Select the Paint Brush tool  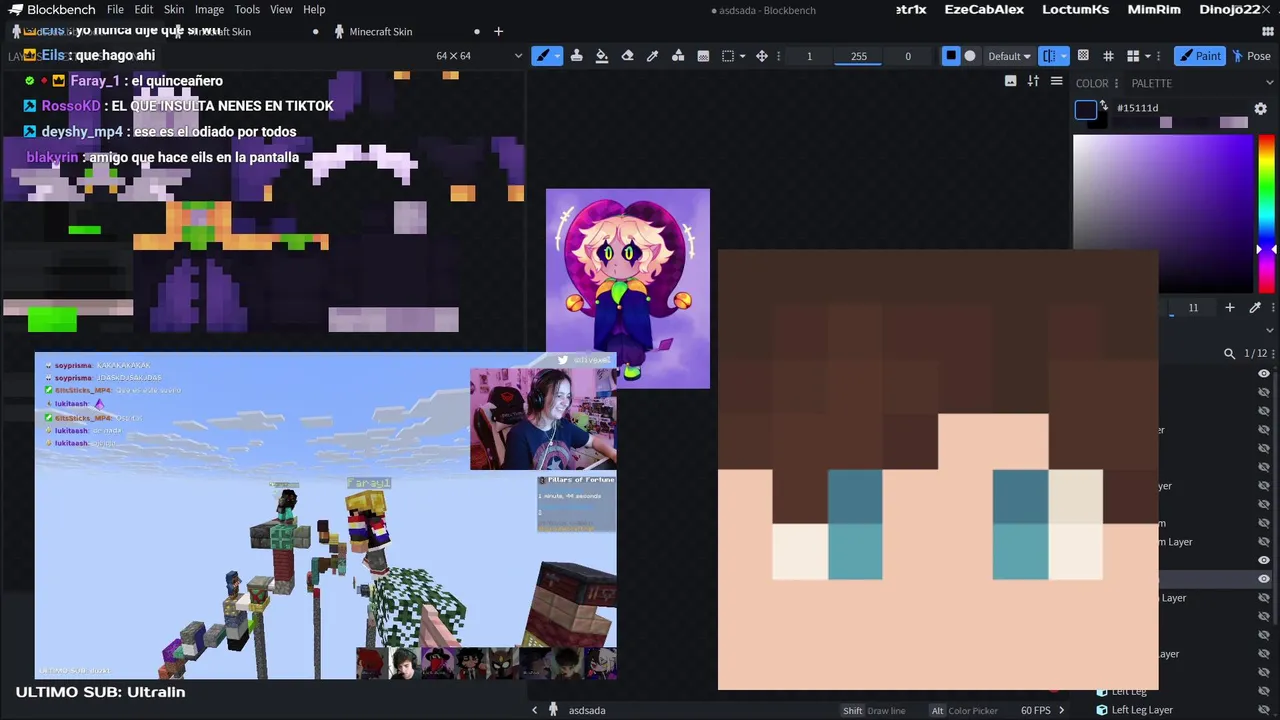click(x=543, y=56)
